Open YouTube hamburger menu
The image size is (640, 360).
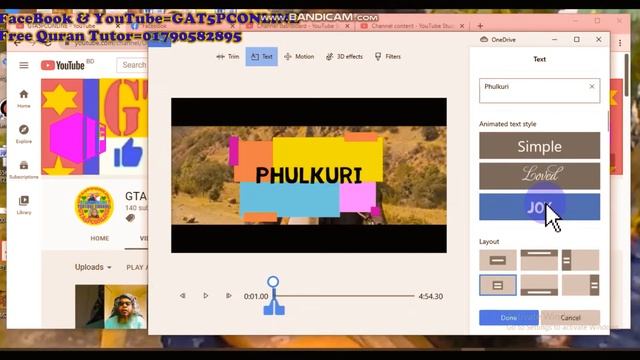[24, 65]
